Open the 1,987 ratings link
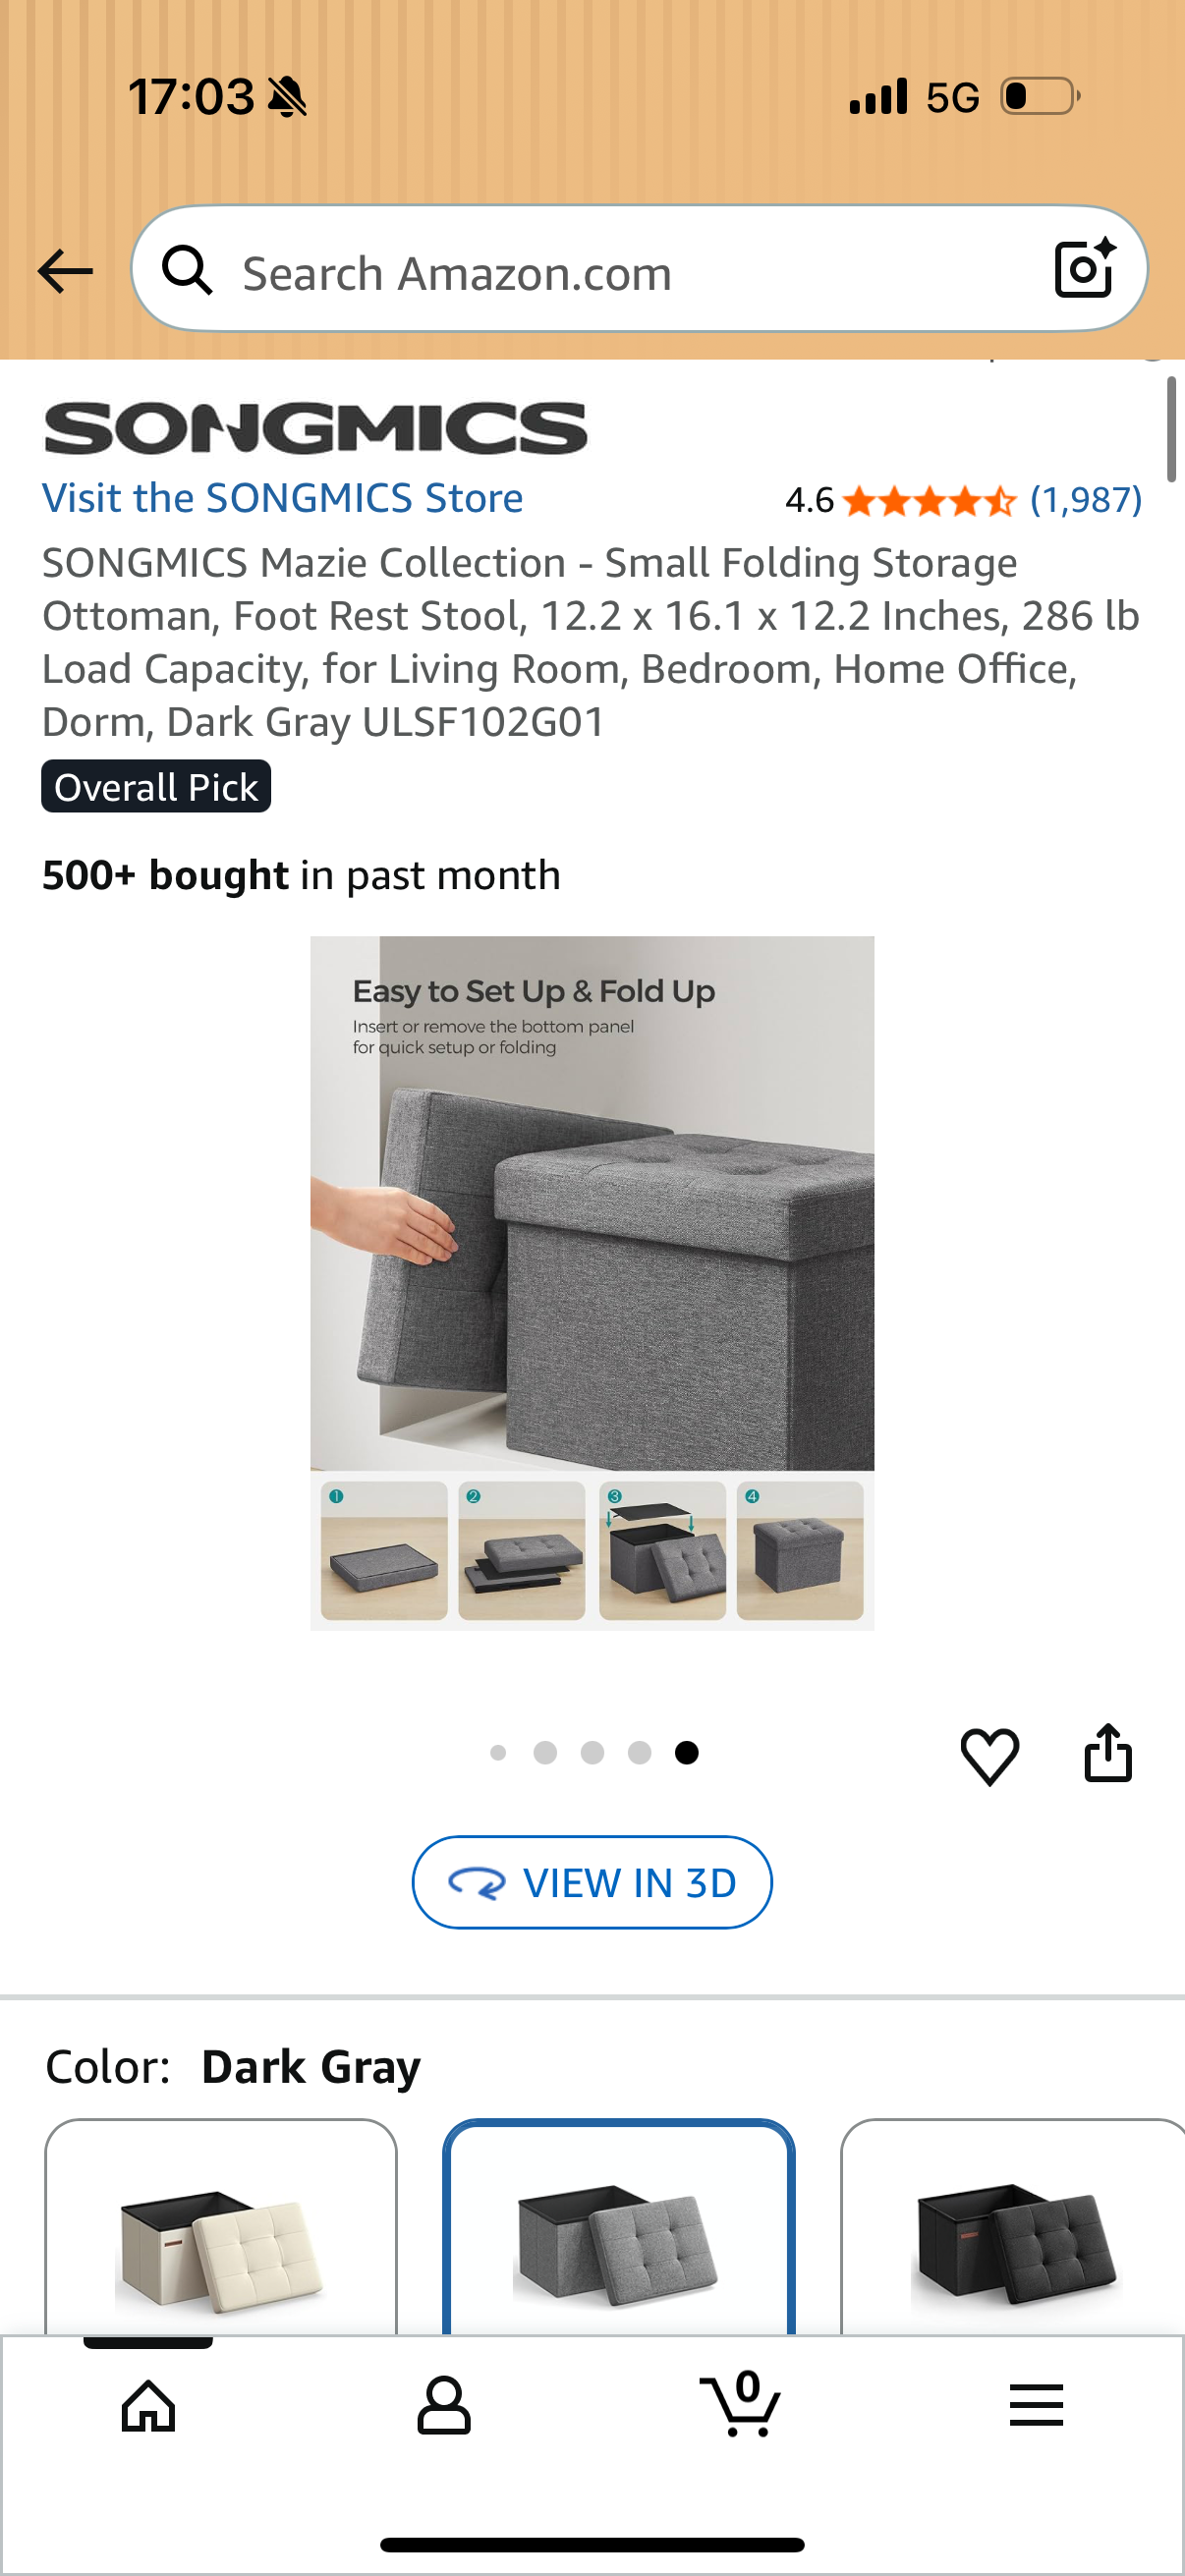1185x2576 pixels. click(1086, 499)
